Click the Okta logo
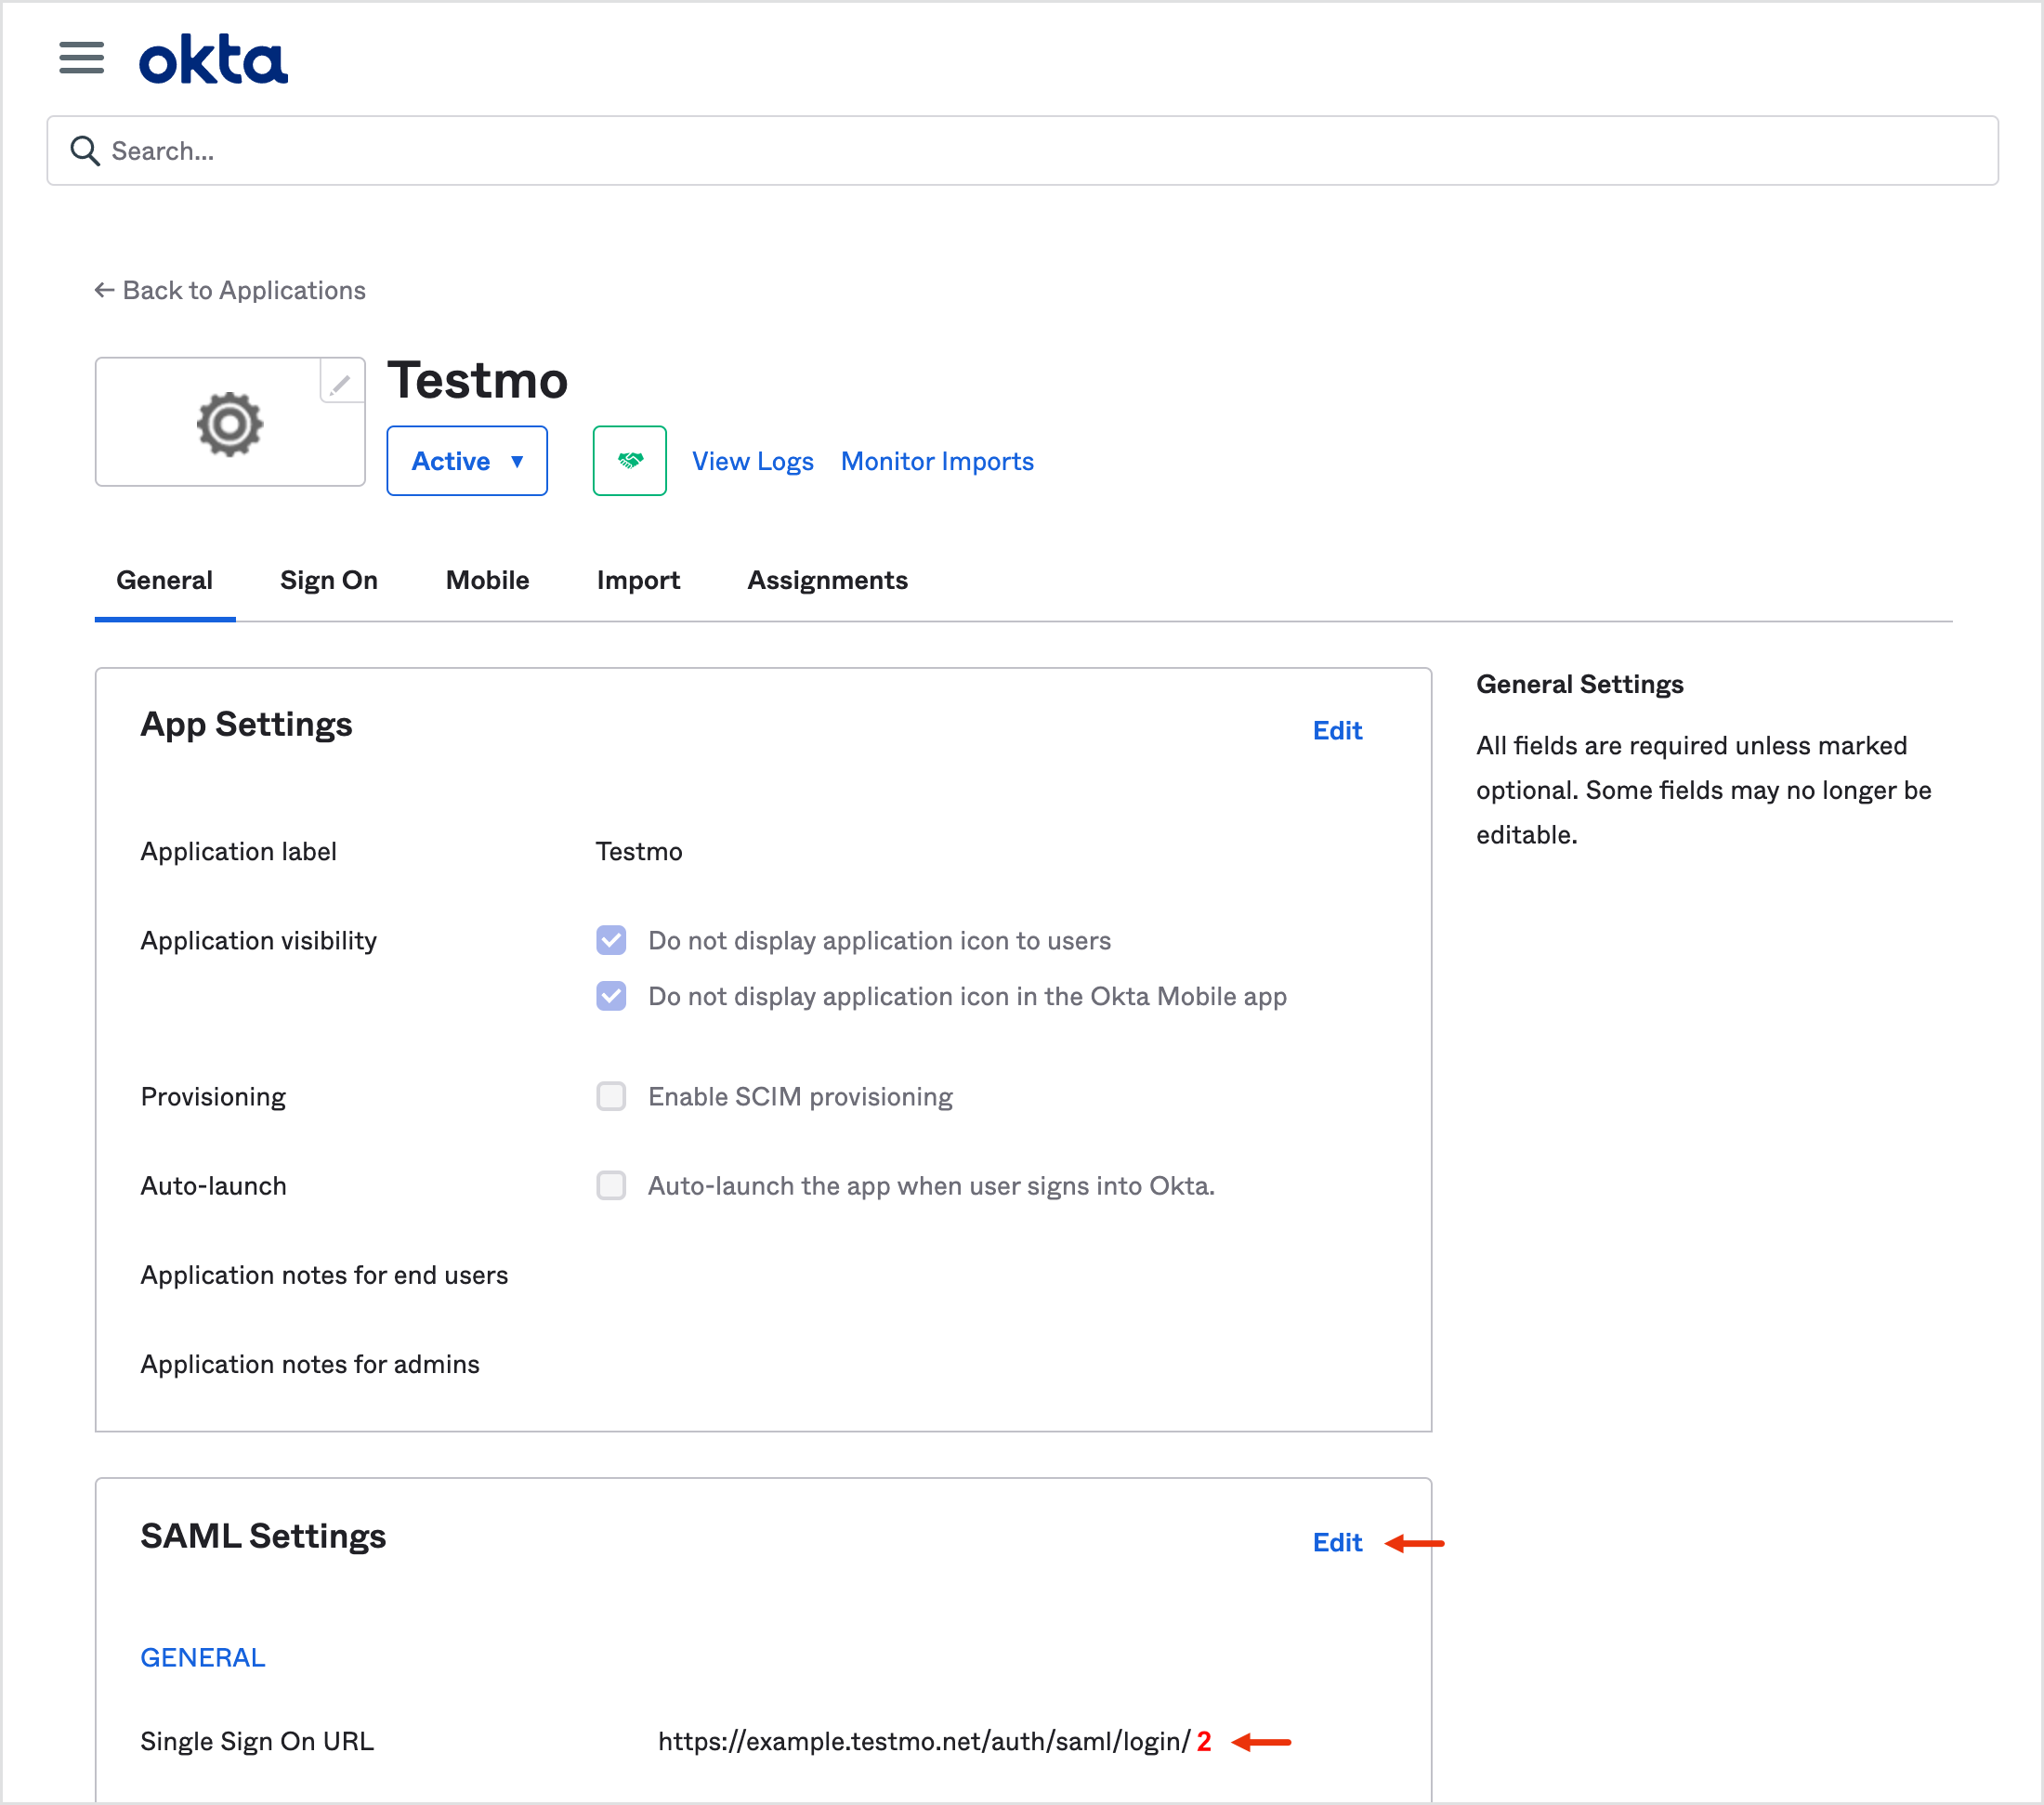Image resolution: width=2044 pixels, height=1805 pixels. pyautogui.click(x=213, y=59)
